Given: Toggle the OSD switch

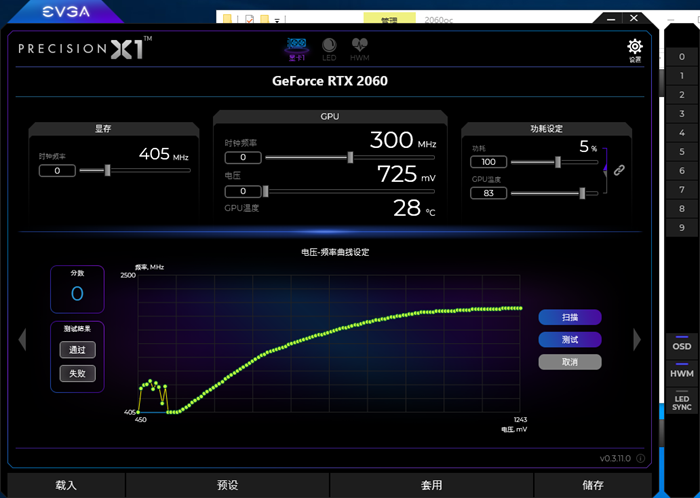Looking at the screenshot, I should (682, 344).
